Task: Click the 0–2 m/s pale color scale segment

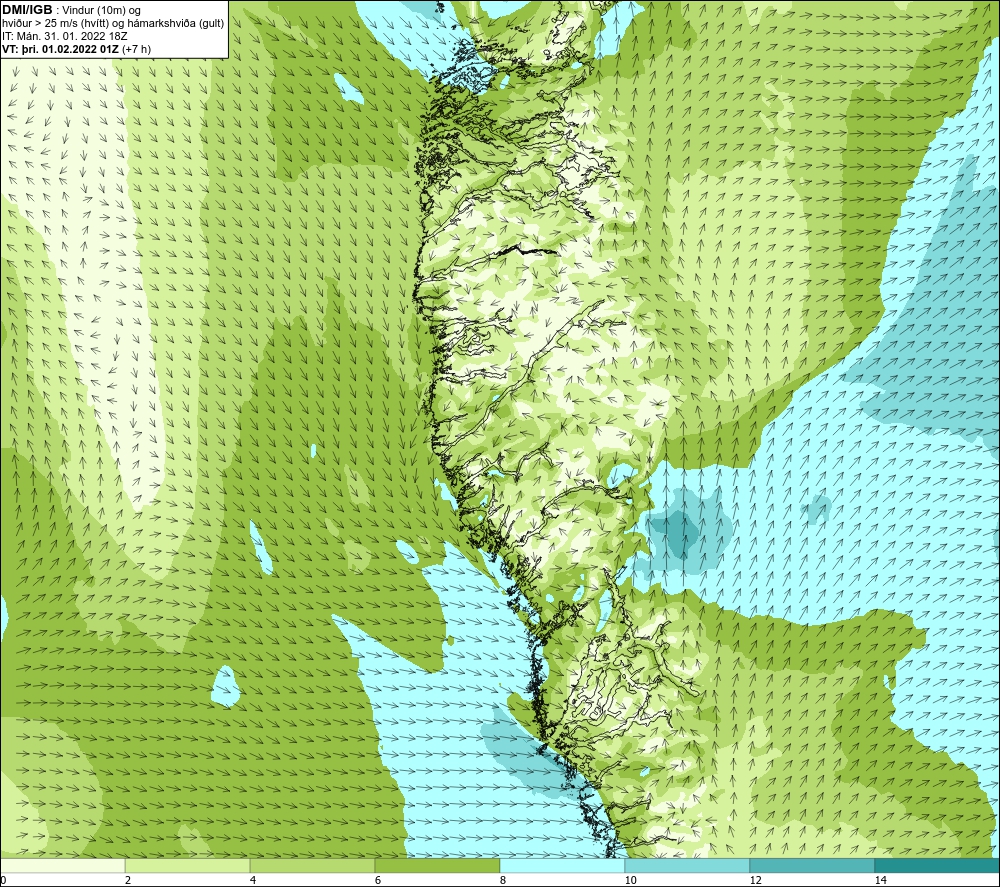Action: click(x=62, y=865)
